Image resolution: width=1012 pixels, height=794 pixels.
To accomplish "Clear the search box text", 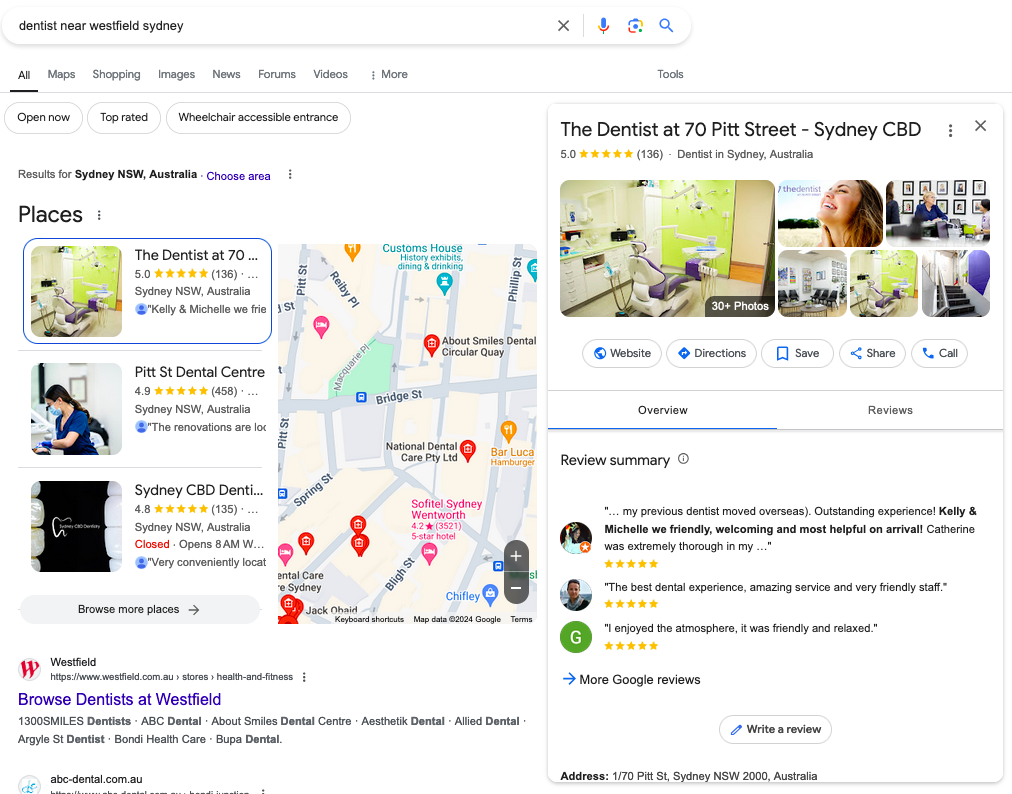I will click(x=563, y=26).
